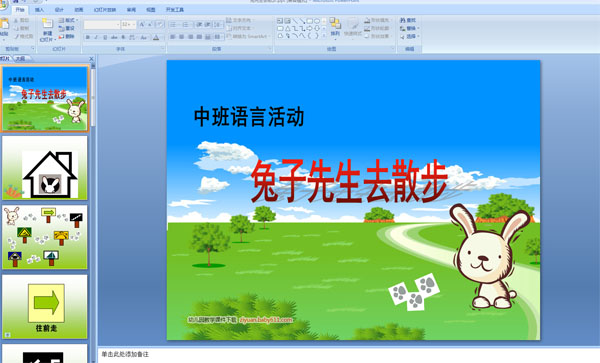The width and height of the screenshot is (600, 363).
Task: Select the Find binoculars icon in the Editing group
Action: coord(403,20)
